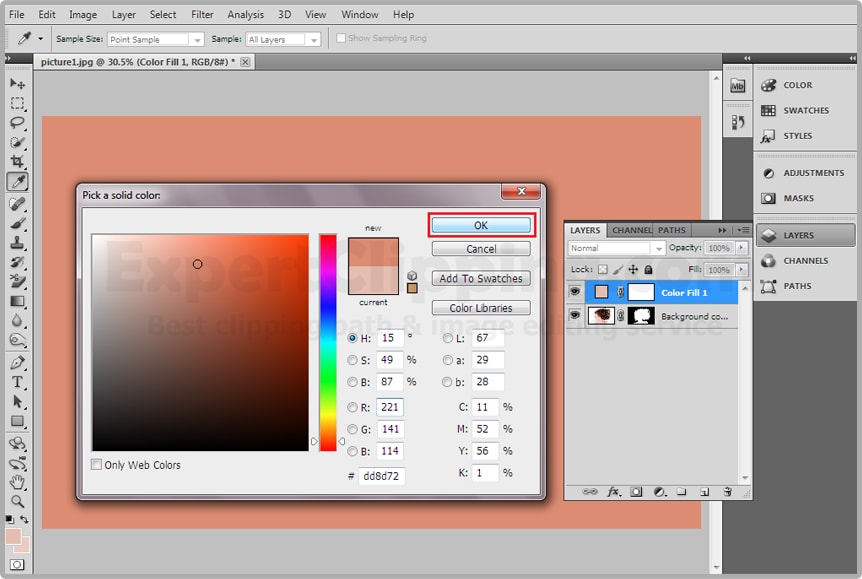Click the hex color input field
Image resolution: width=862 pixels, height=579 pixels.
[381, 476]
